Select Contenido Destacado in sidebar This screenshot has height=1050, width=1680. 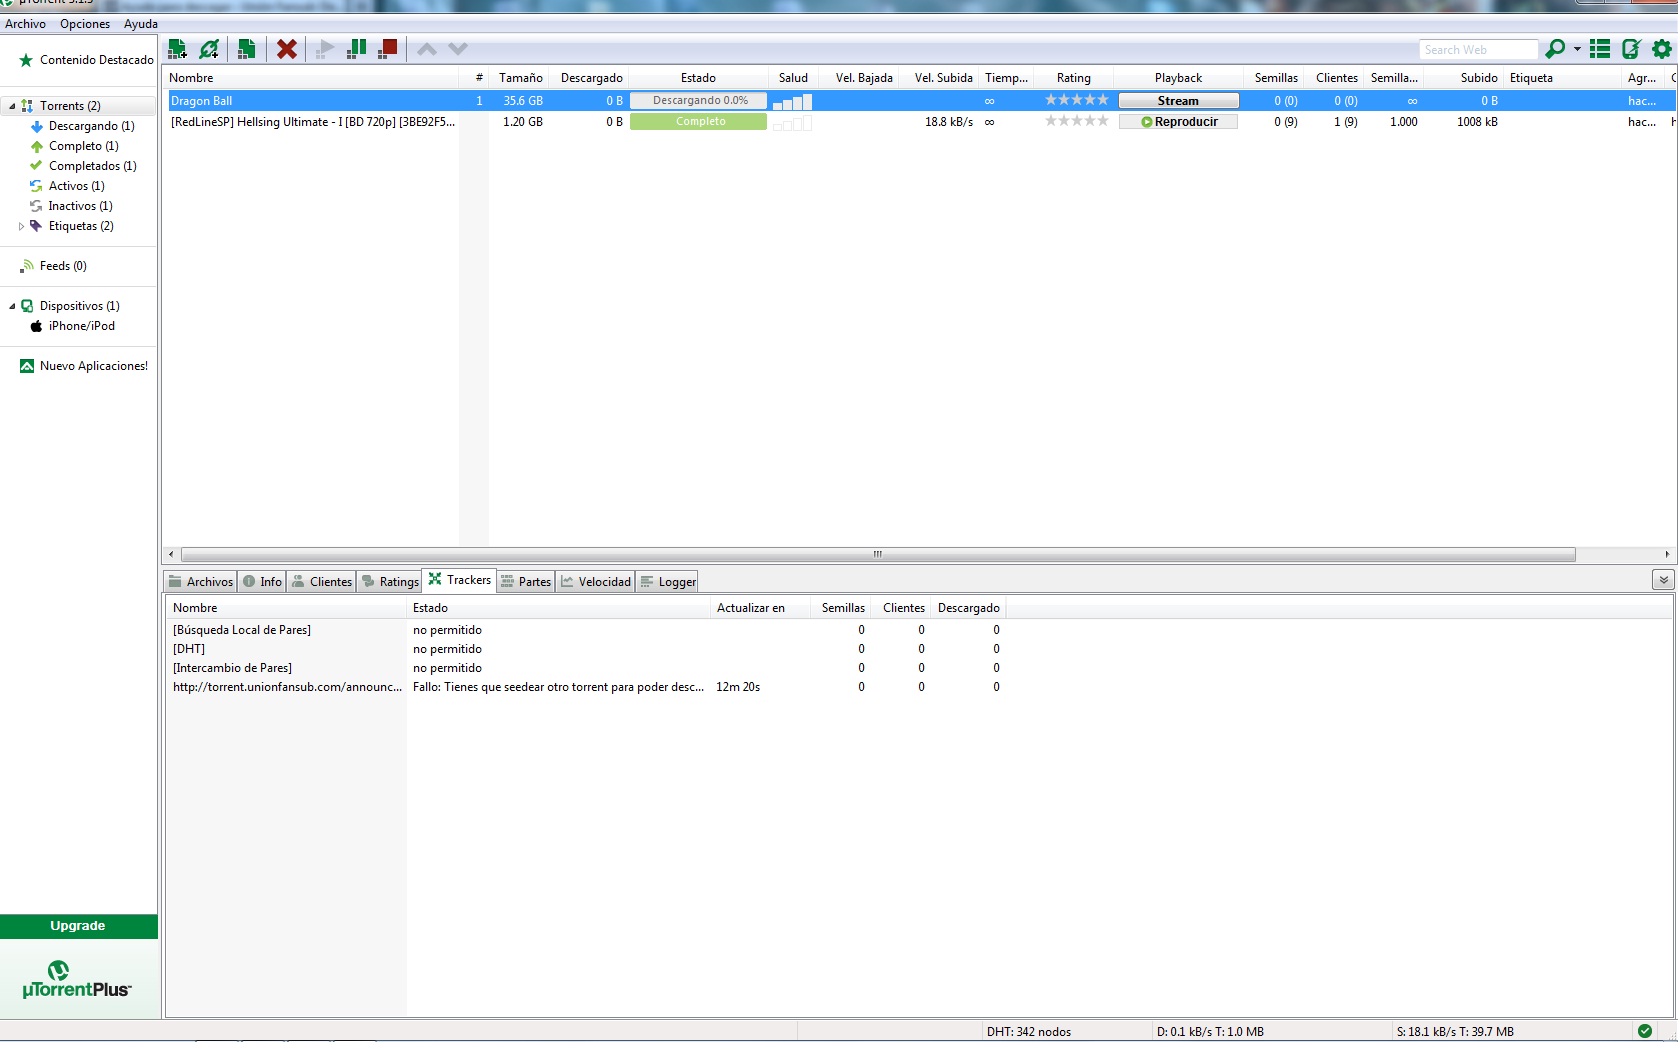[x=87, y=60]
